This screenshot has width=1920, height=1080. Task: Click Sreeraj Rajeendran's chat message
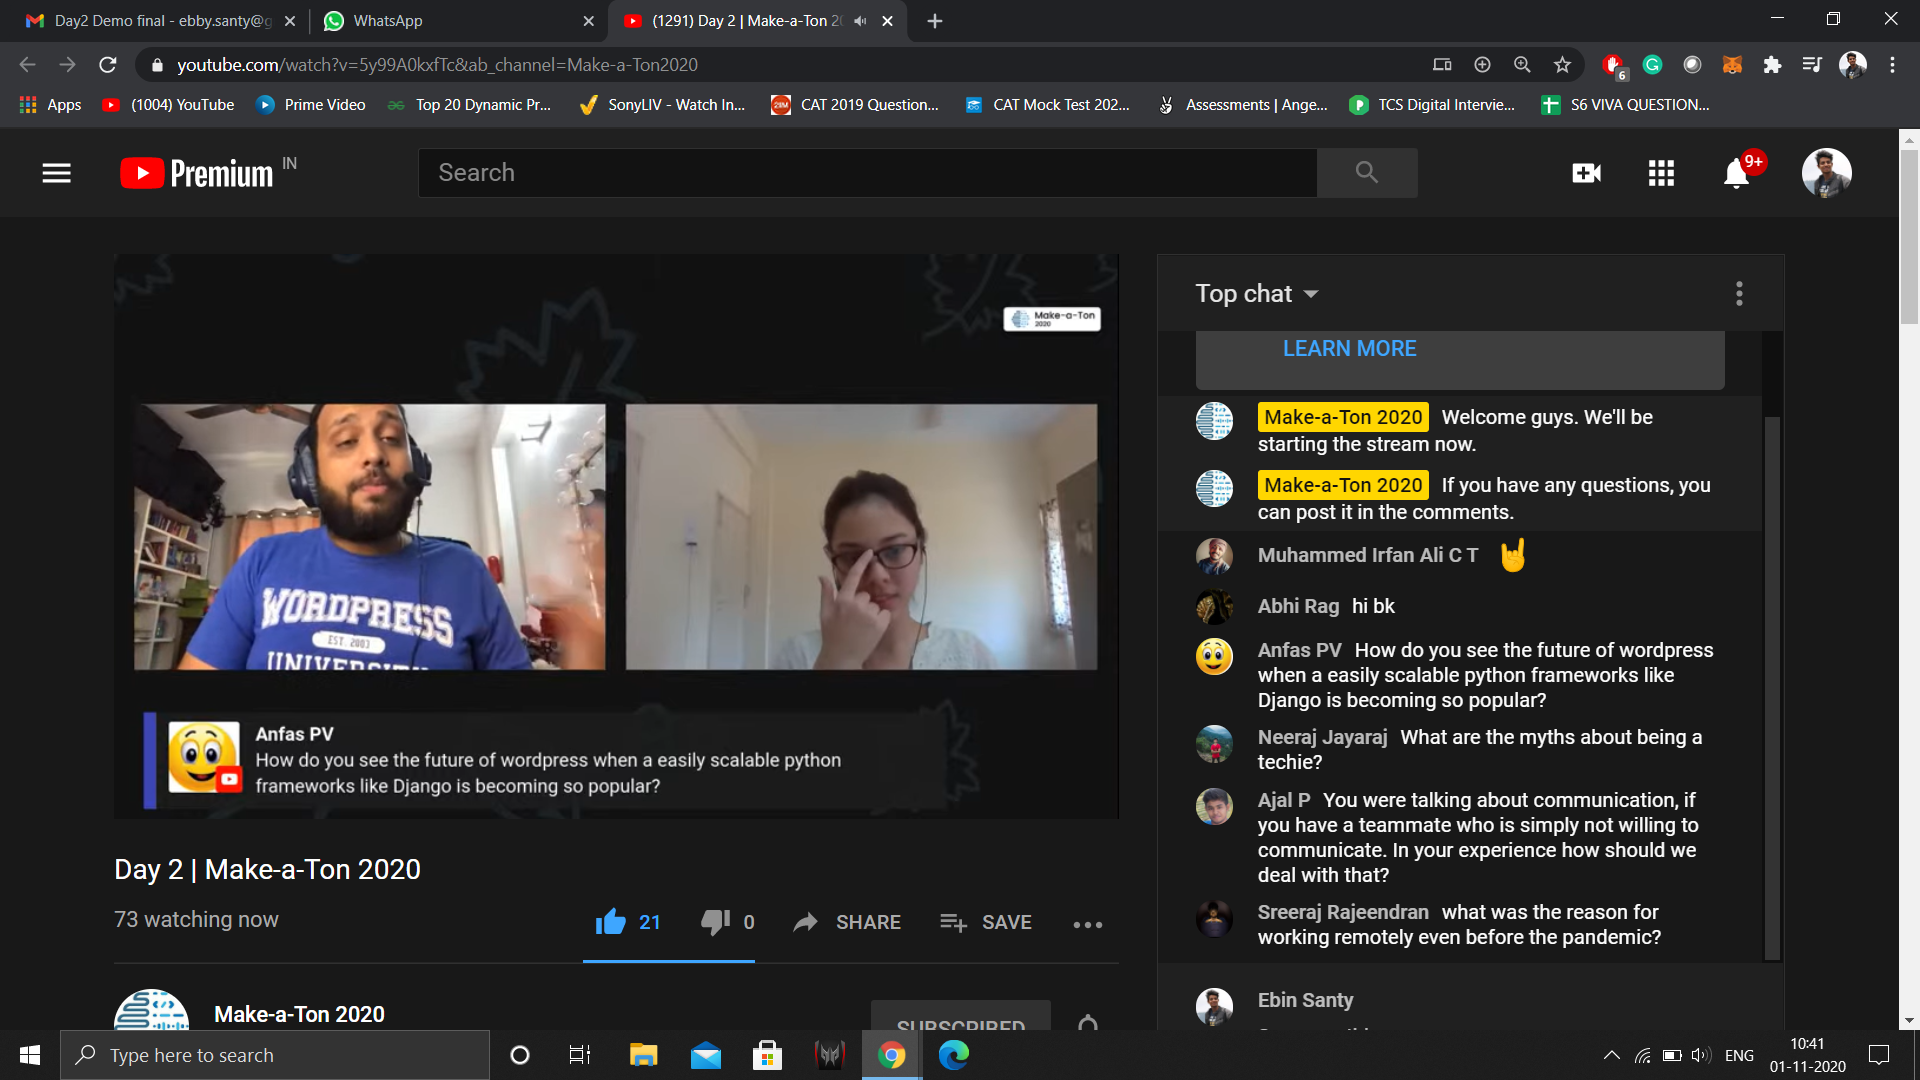pos(1459,924)
